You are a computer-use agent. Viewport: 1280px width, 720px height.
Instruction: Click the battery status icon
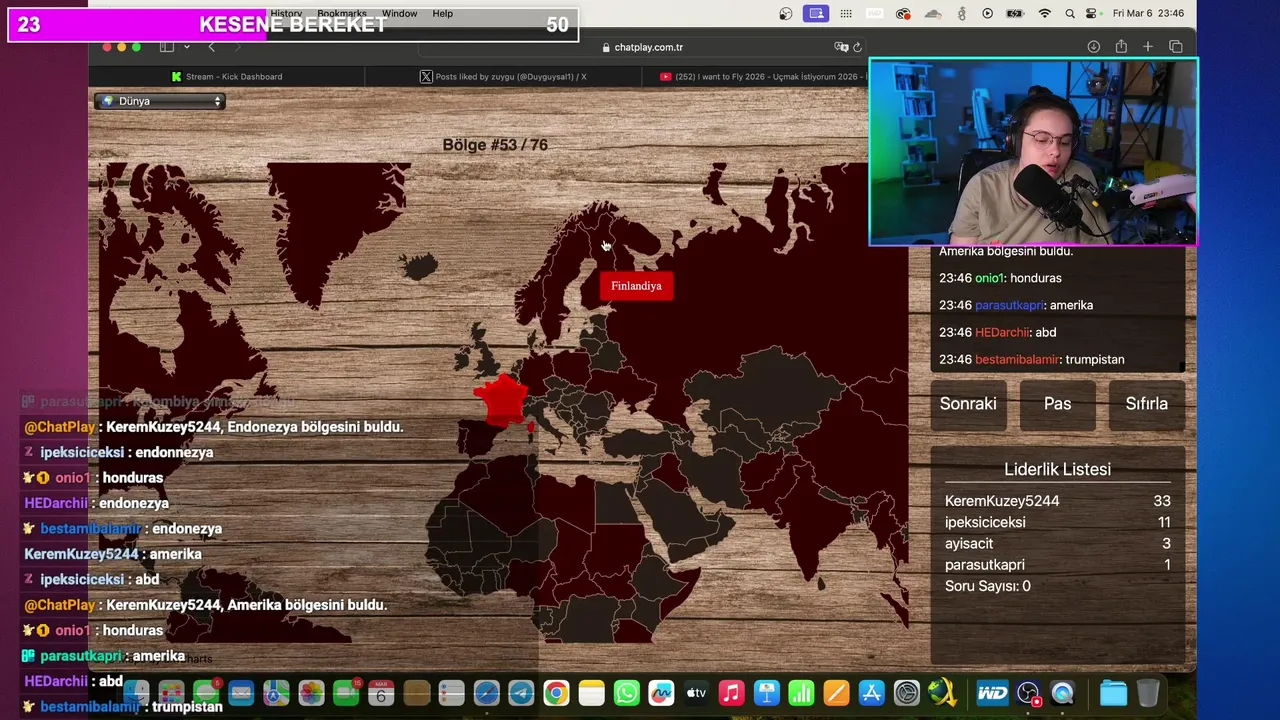point(1016,14)
